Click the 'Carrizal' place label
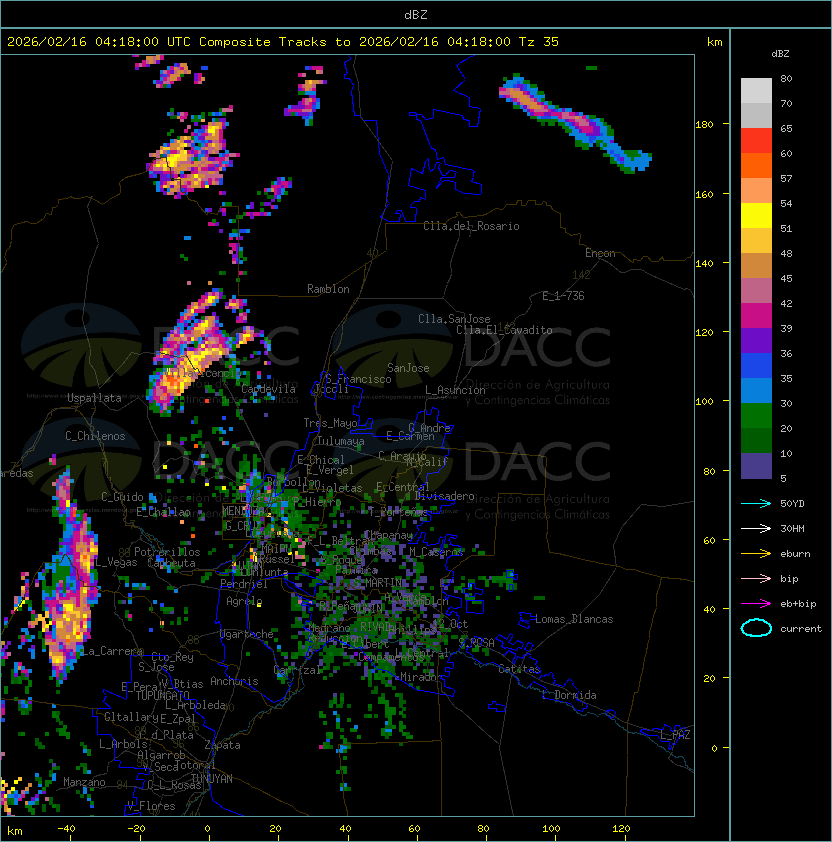832x842 pixels. 297,670
